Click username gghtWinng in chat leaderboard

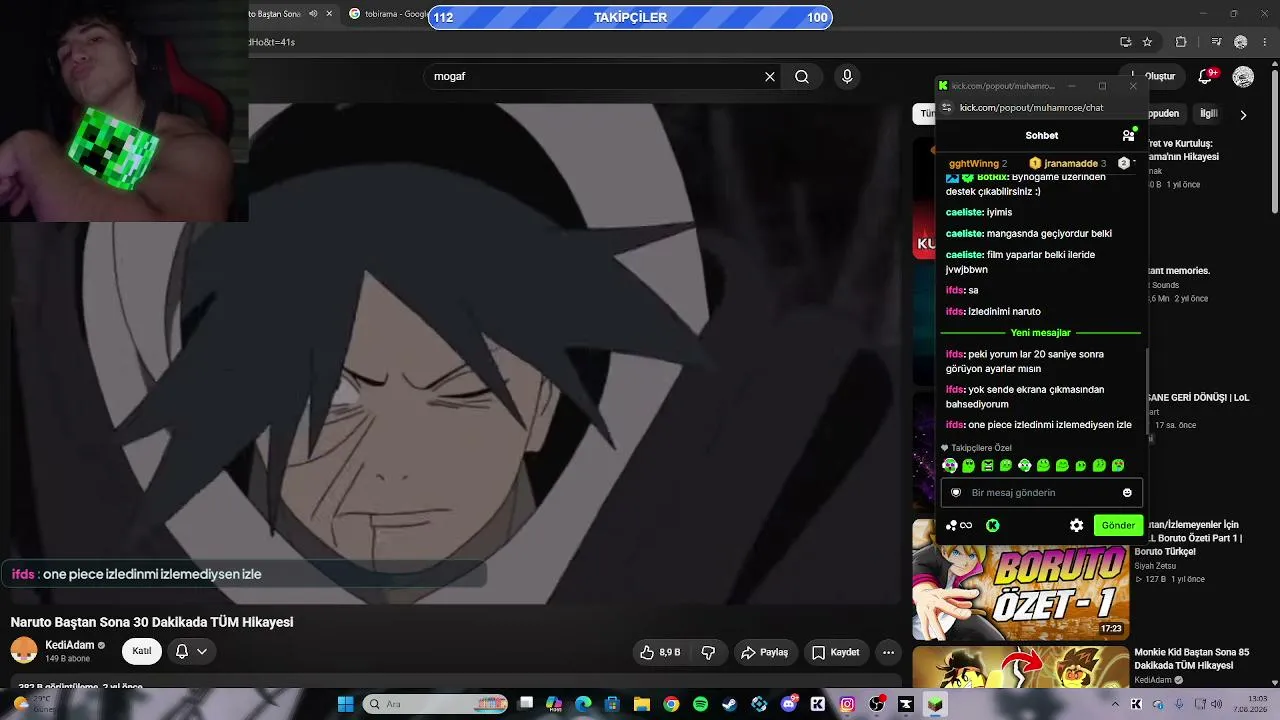[x=974, y=163]
